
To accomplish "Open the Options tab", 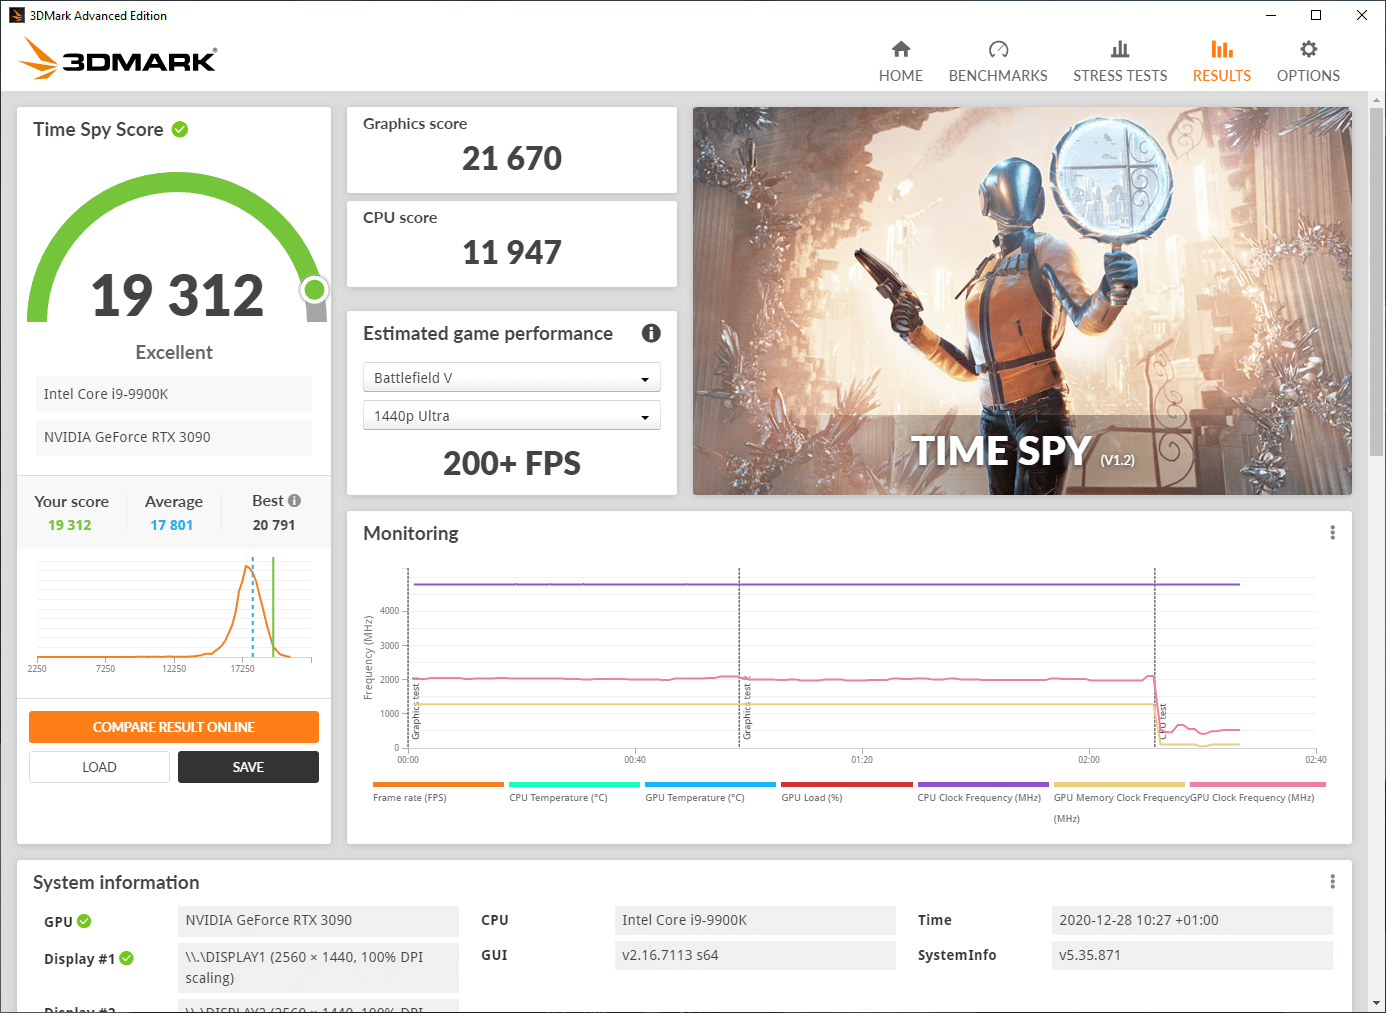I will (x=1308, y=61).
